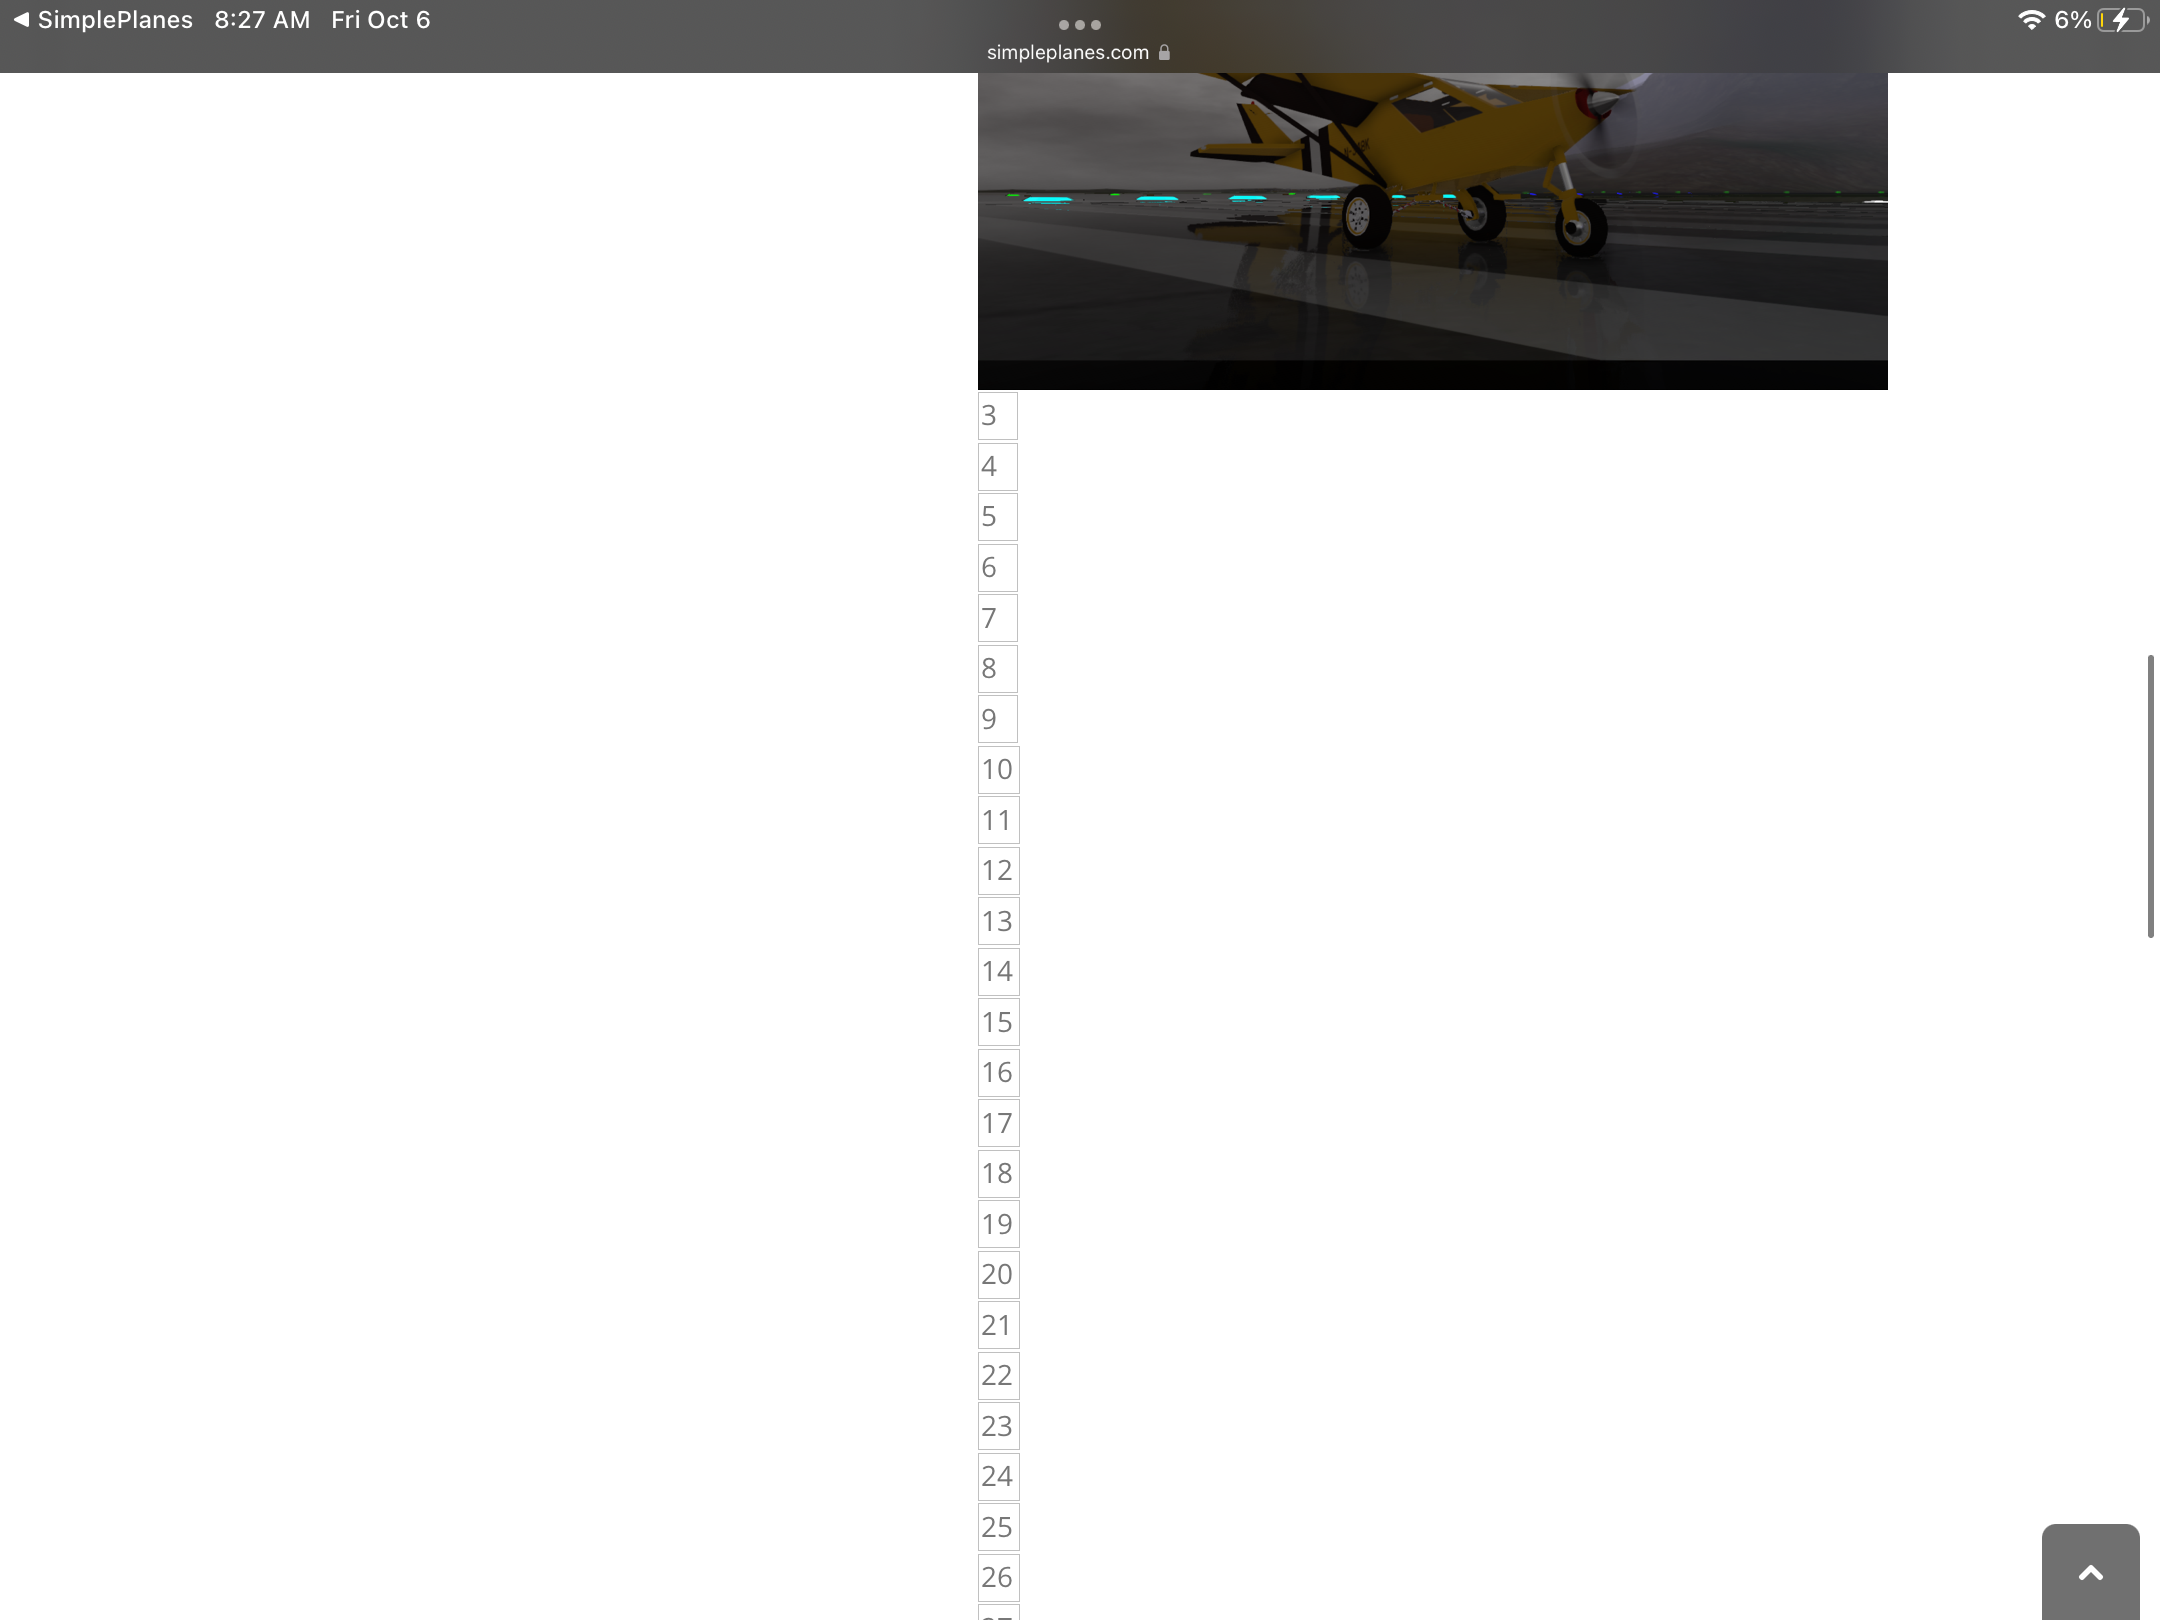Tap box number 16

click(997, 1073)
